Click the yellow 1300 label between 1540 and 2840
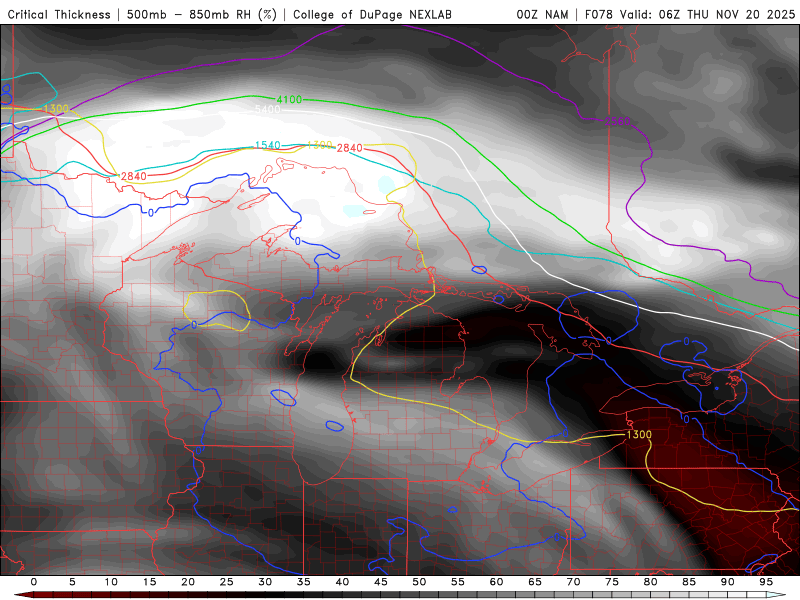The image size is (800, 600). click(319, 145)
